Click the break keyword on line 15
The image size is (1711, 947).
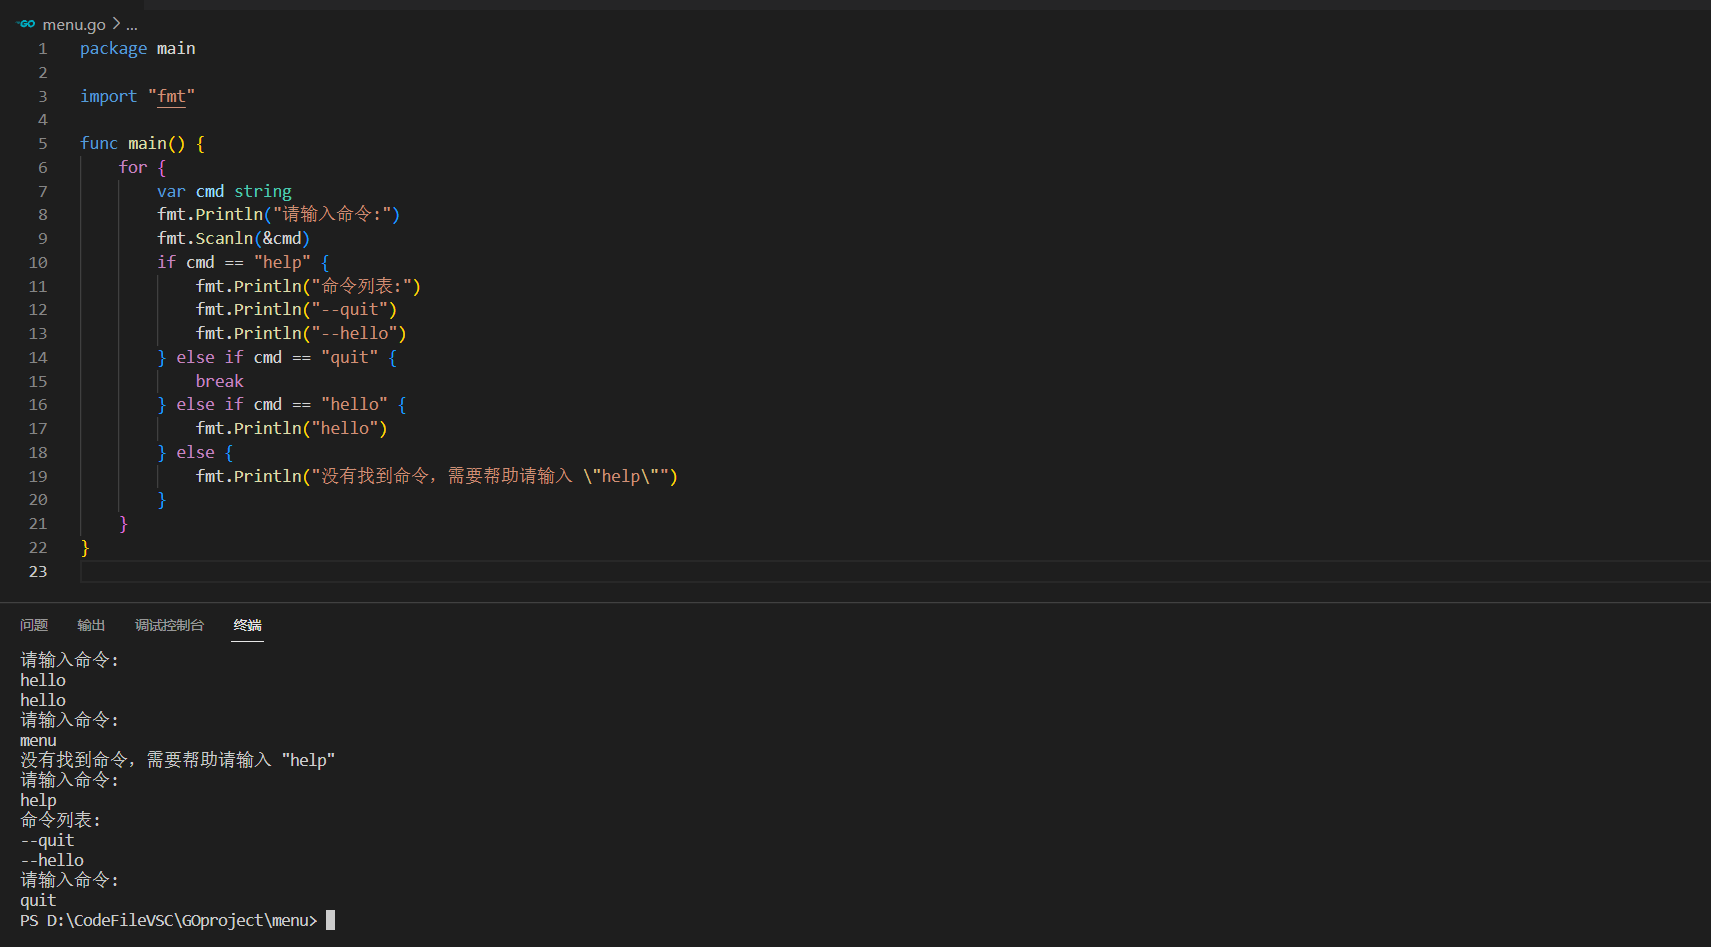pos(219,381)
